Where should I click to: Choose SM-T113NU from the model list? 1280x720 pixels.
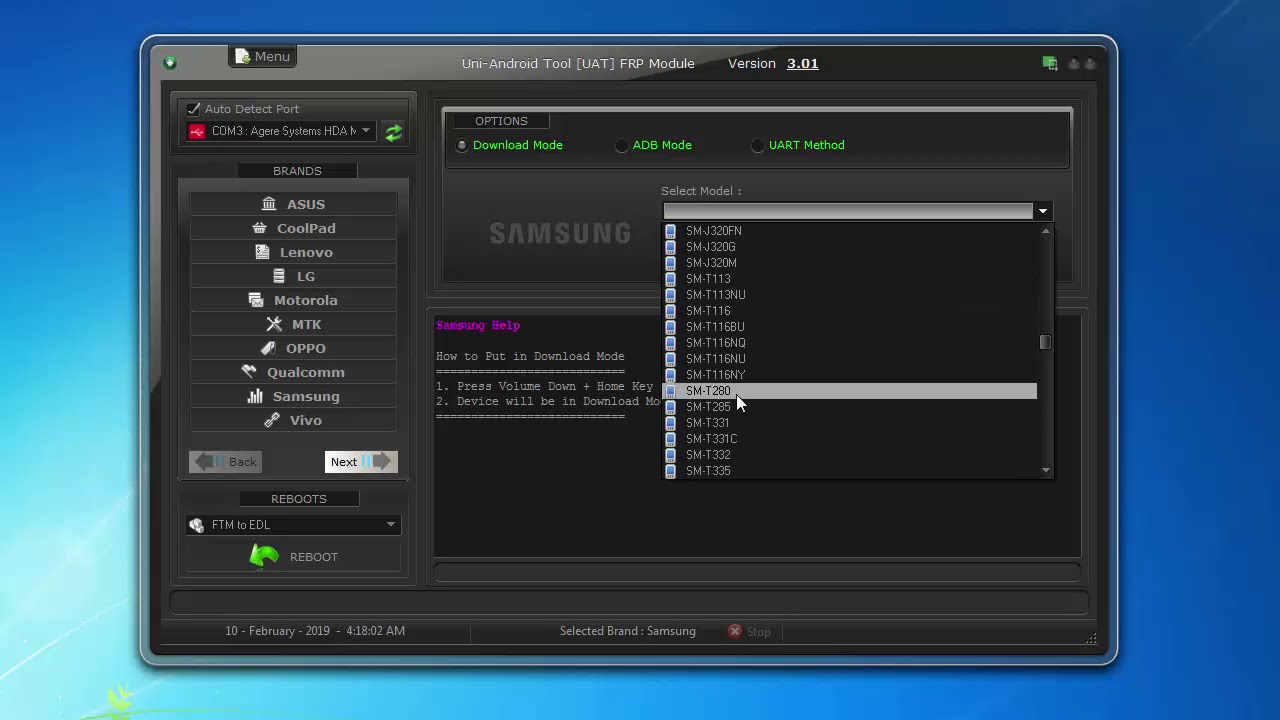pyautogui.click(x=849, y=295)
